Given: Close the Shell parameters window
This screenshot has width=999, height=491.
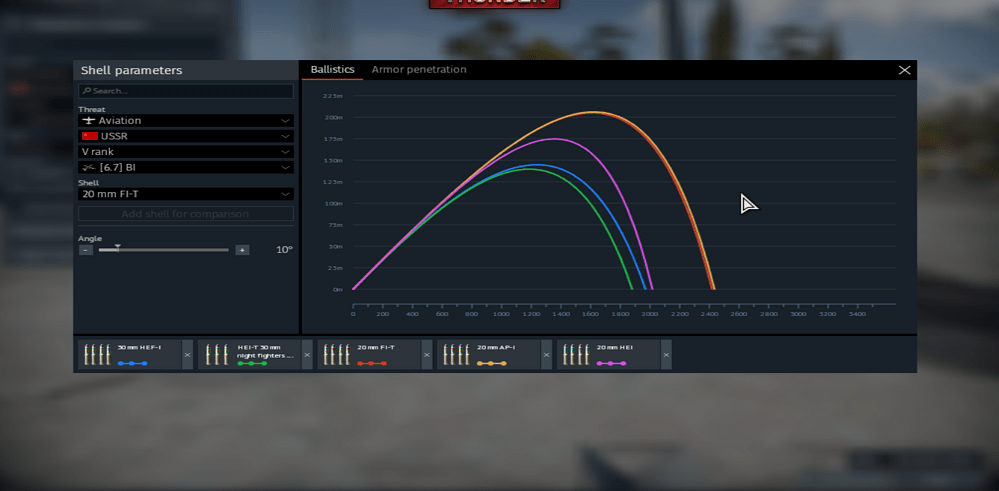Looking at the screenshot, I should 904,70.
